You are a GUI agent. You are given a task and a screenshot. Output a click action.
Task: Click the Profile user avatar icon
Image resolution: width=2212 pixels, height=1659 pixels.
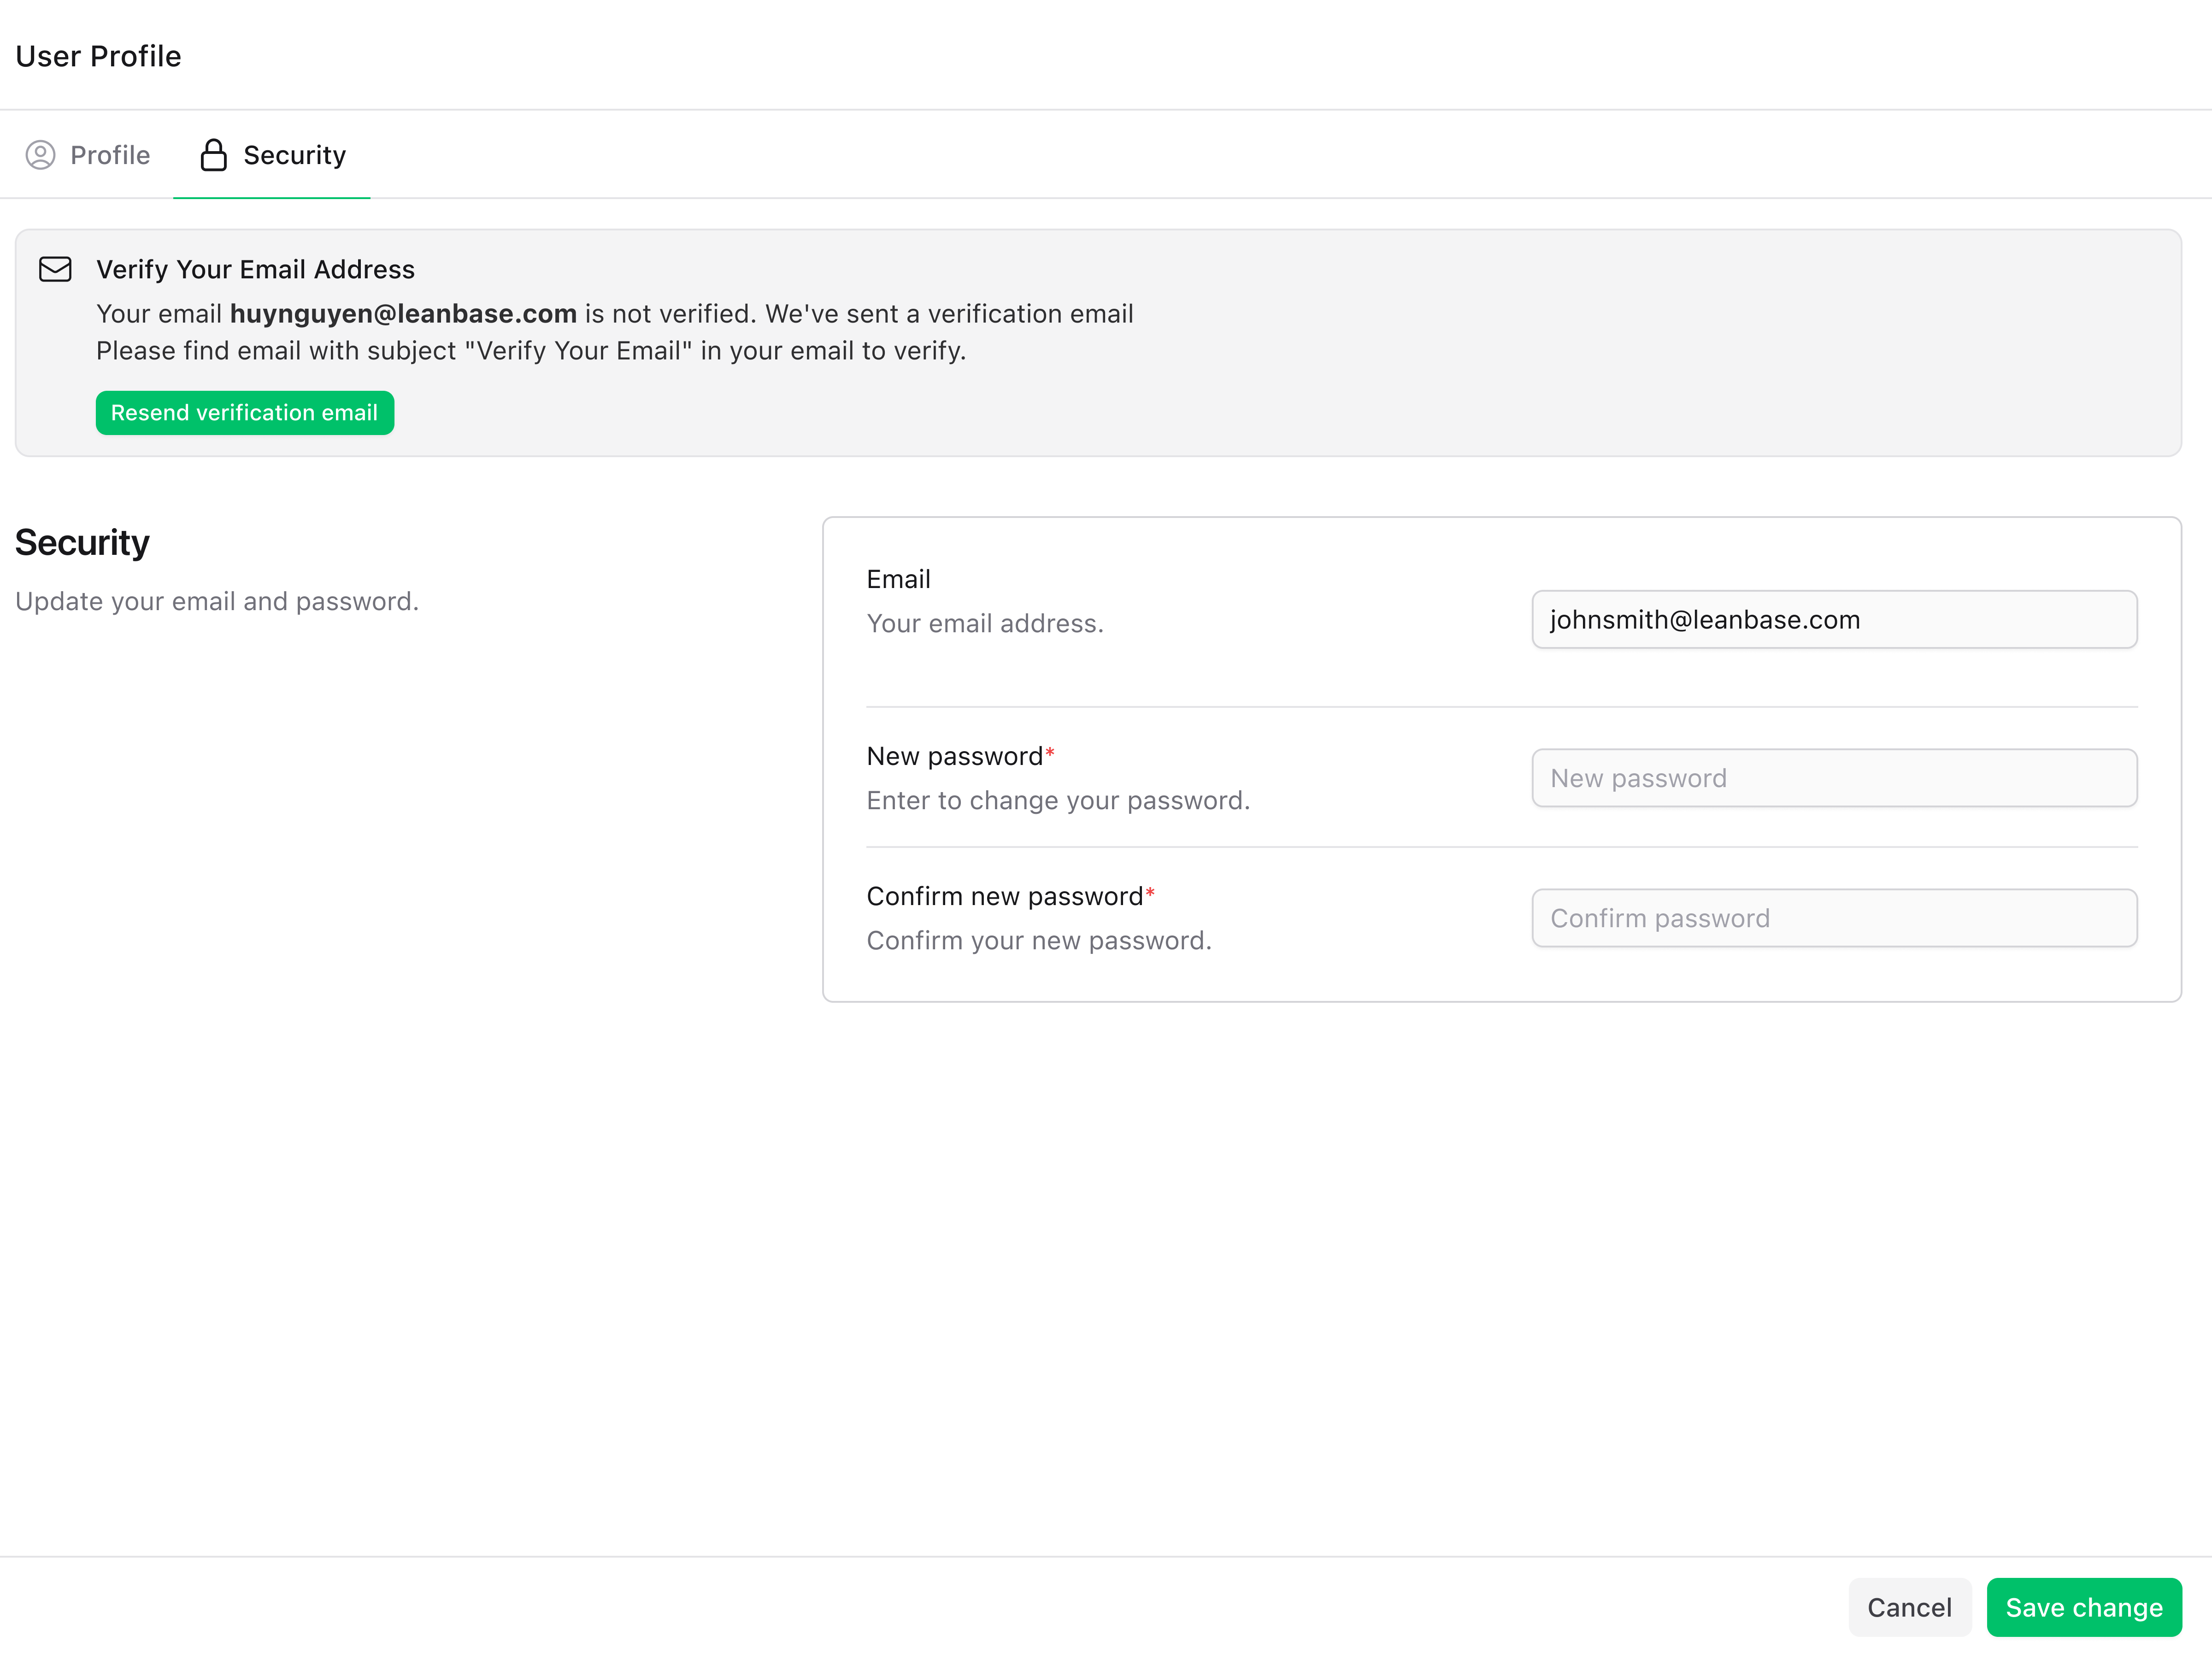40,155
